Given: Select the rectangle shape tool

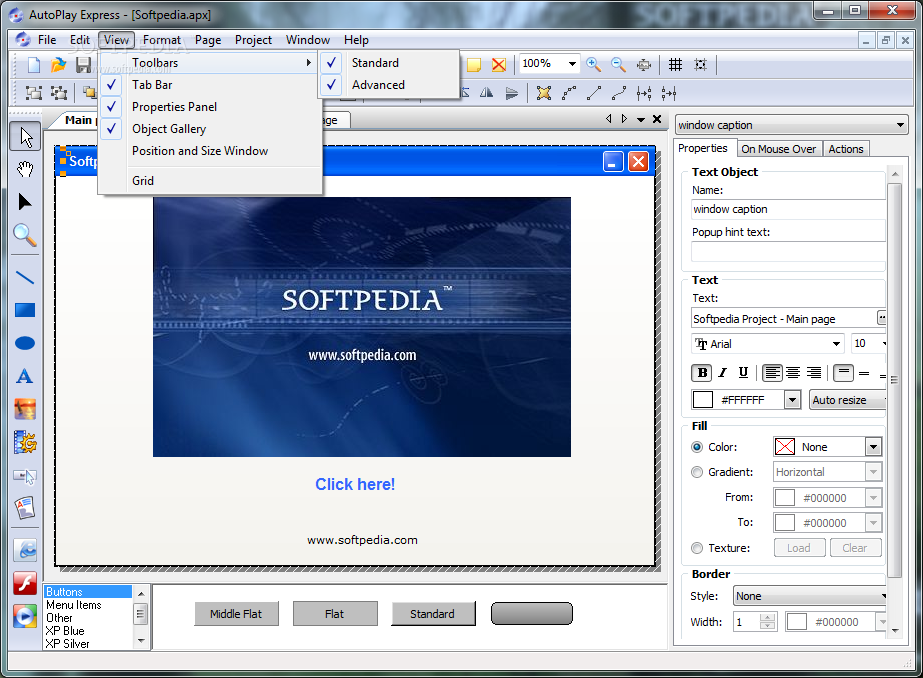Looking at the screenshot, I should pos(25,310).
